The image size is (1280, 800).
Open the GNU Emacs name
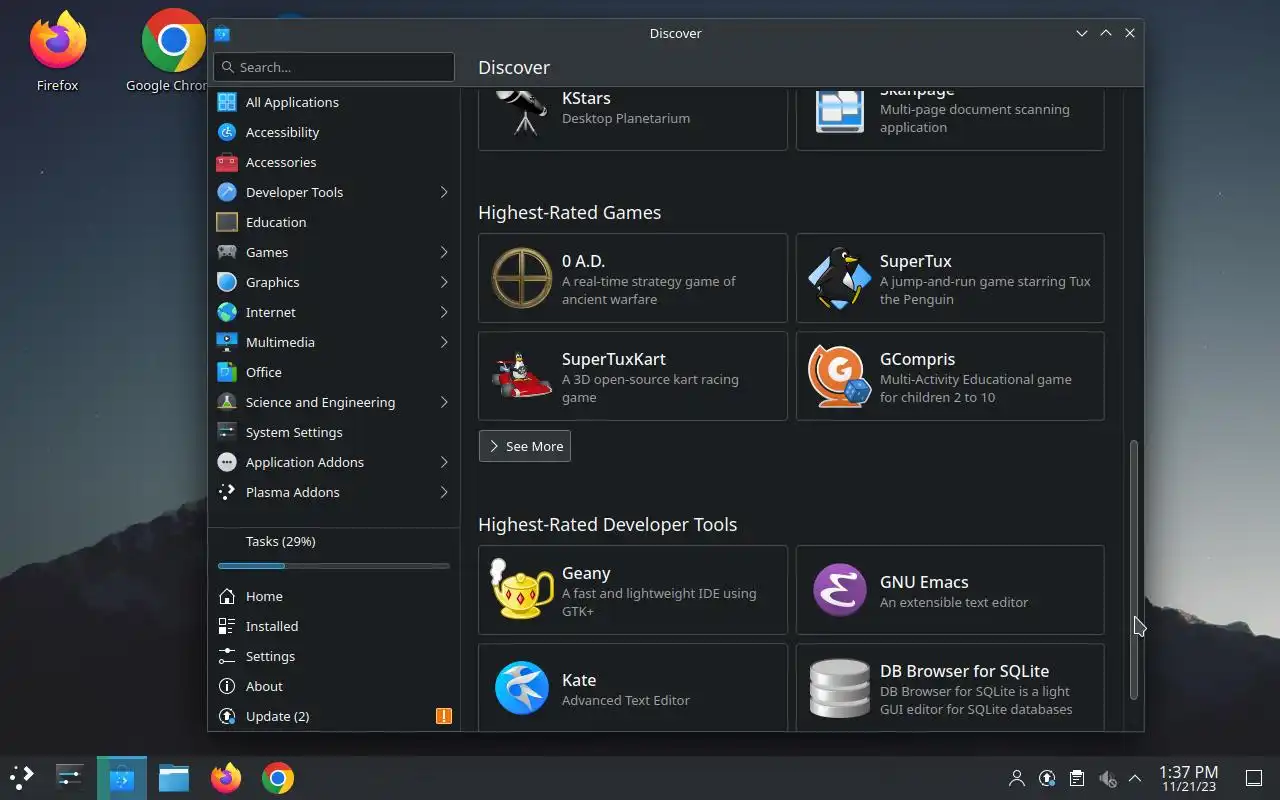coord(924,582)
